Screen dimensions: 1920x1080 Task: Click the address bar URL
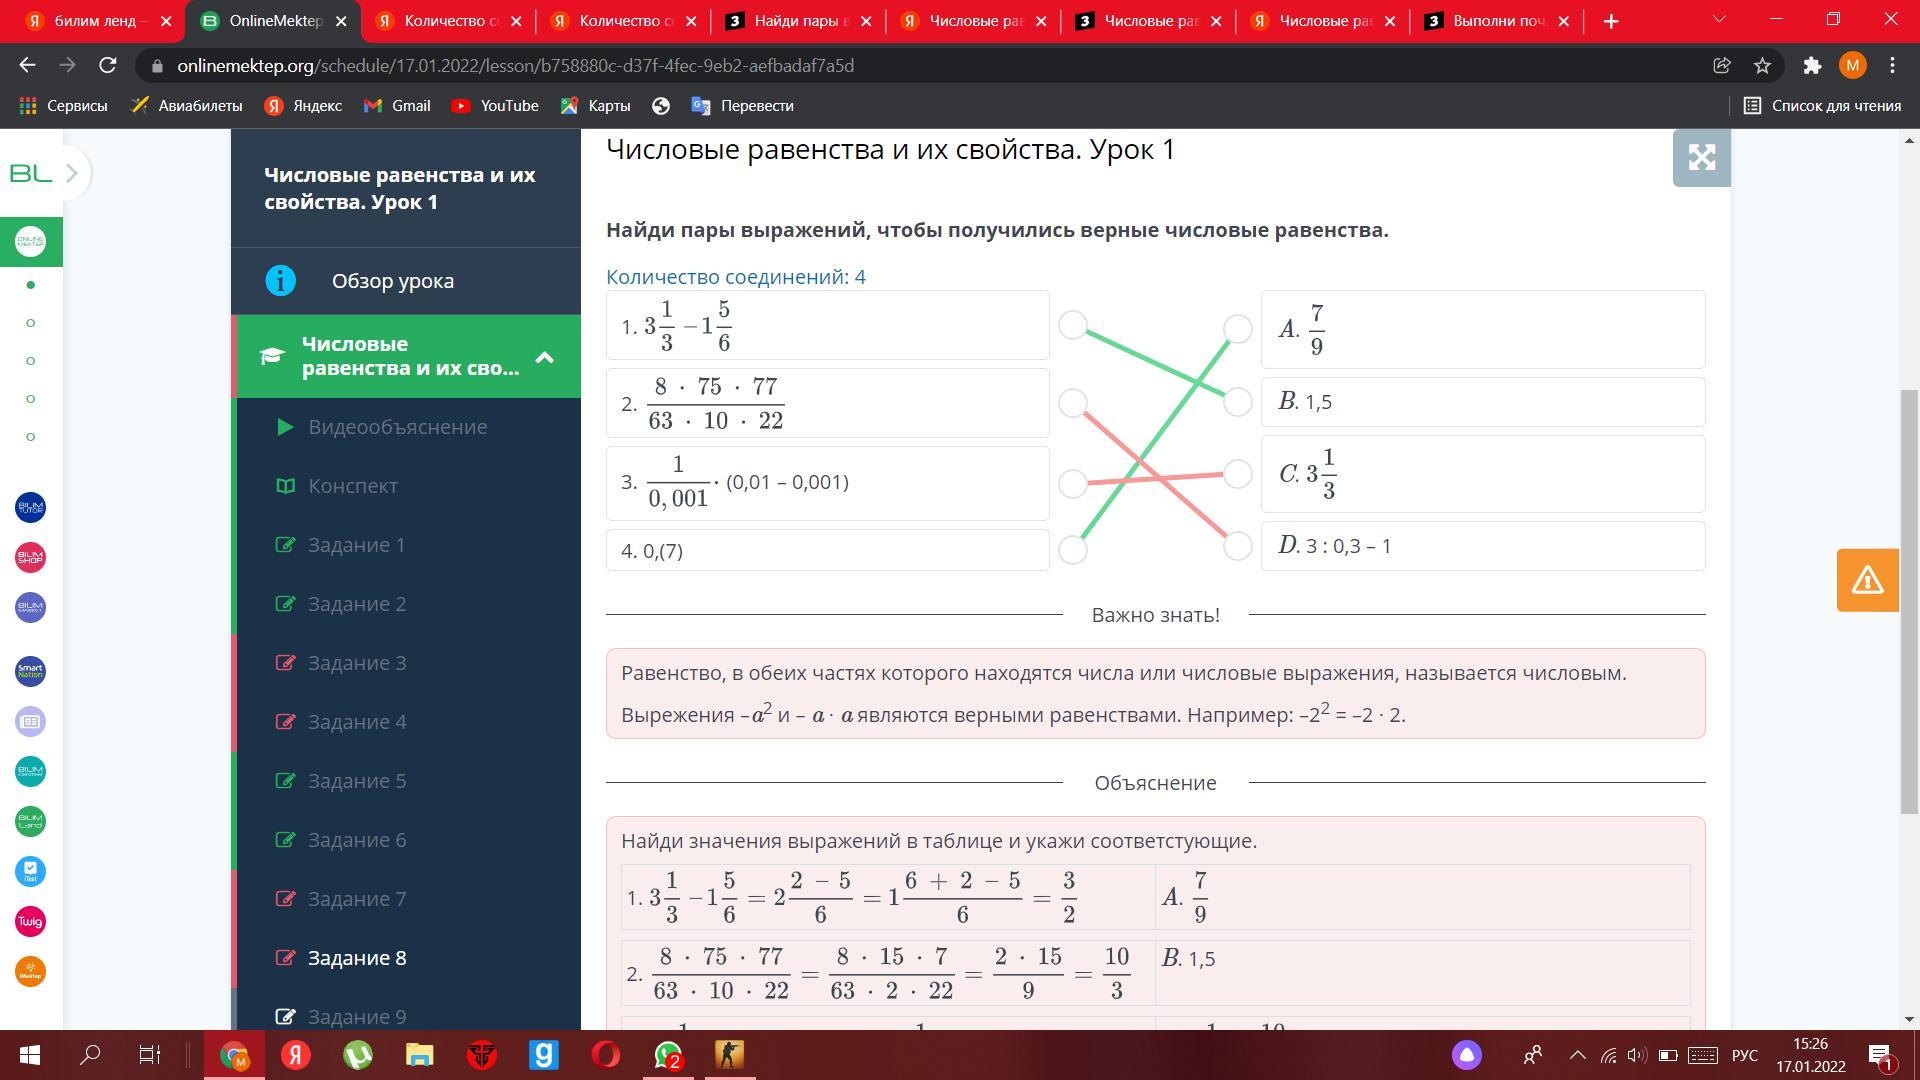coord(515,65)
